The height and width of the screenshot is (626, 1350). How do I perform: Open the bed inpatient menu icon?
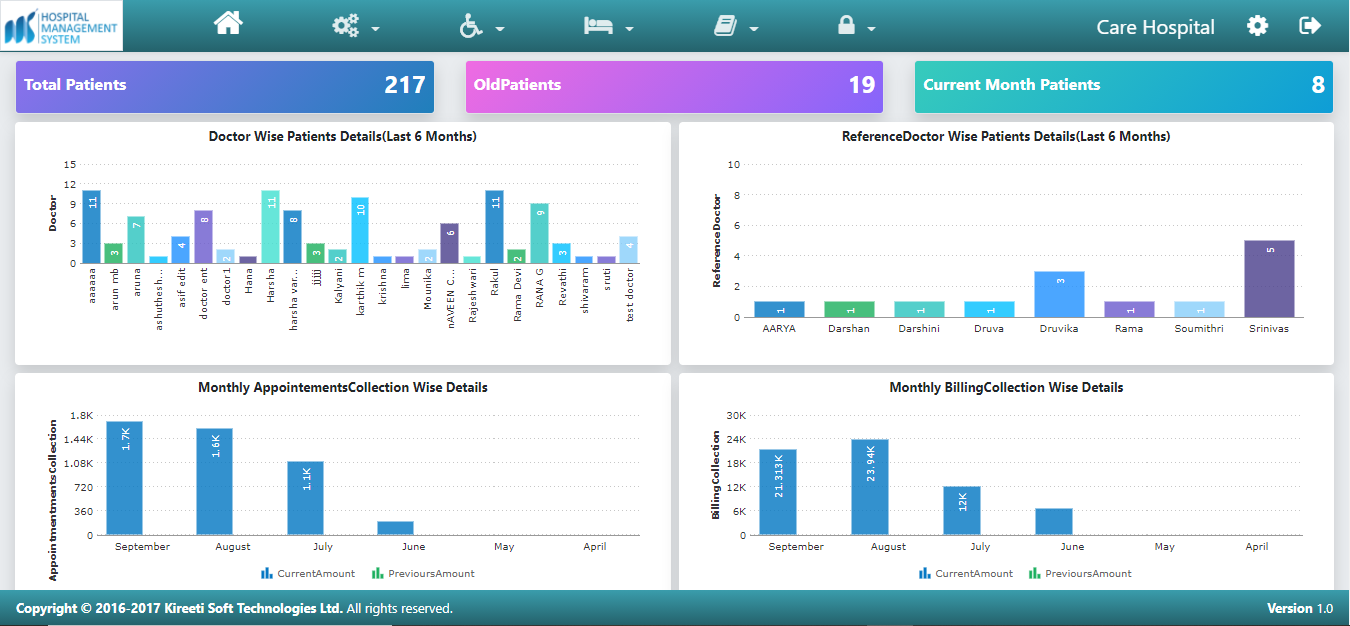598,26
